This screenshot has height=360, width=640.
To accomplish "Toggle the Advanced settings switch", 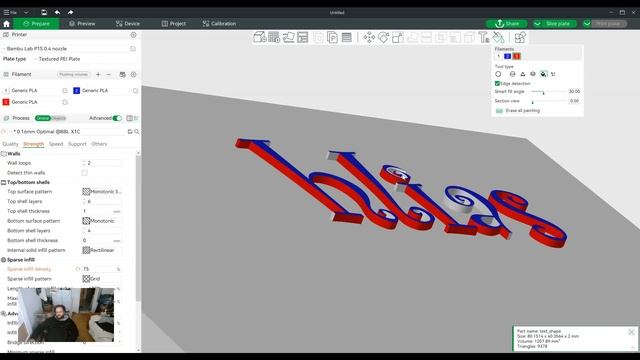I will [x=117, y=118].
